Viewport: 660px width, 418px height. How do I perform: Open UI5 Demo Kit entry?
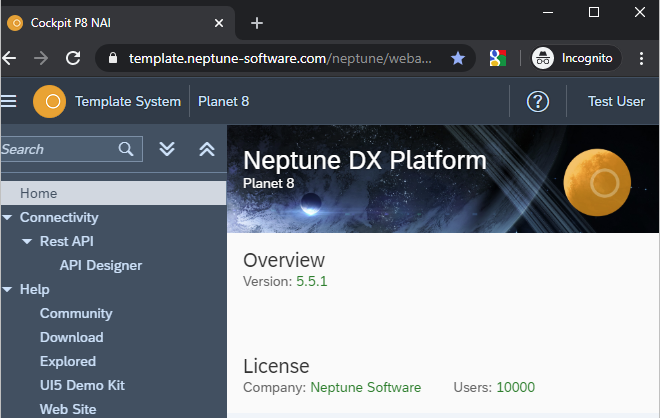click(82, 385)
